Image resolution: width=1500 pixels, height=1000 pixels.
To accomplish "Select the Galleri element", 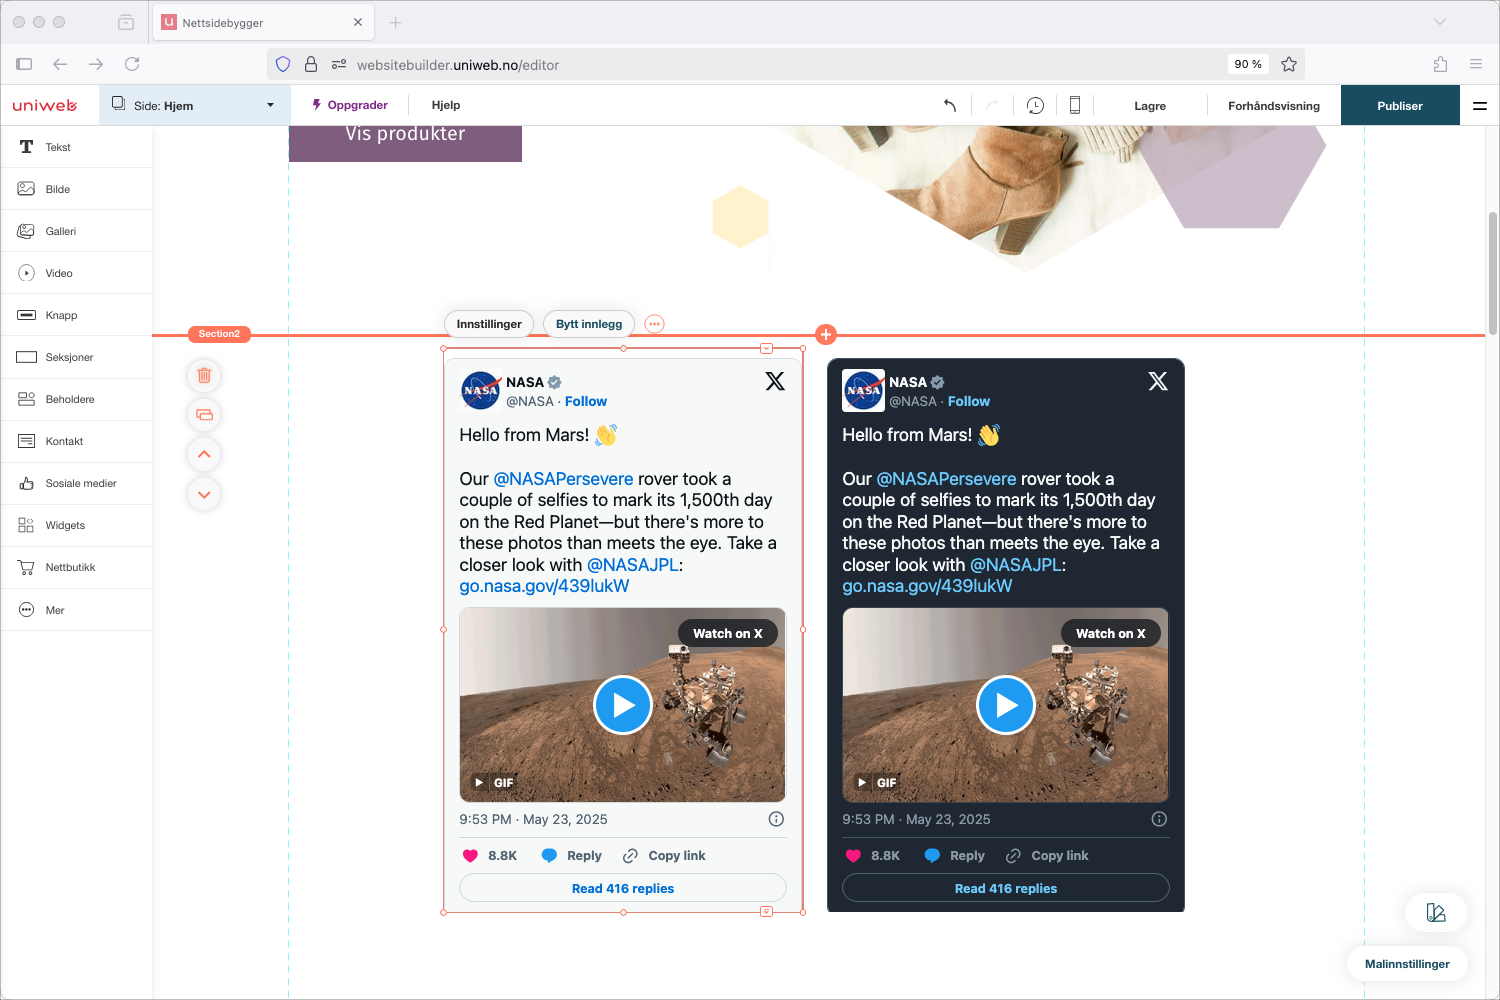I will (76, 231).
